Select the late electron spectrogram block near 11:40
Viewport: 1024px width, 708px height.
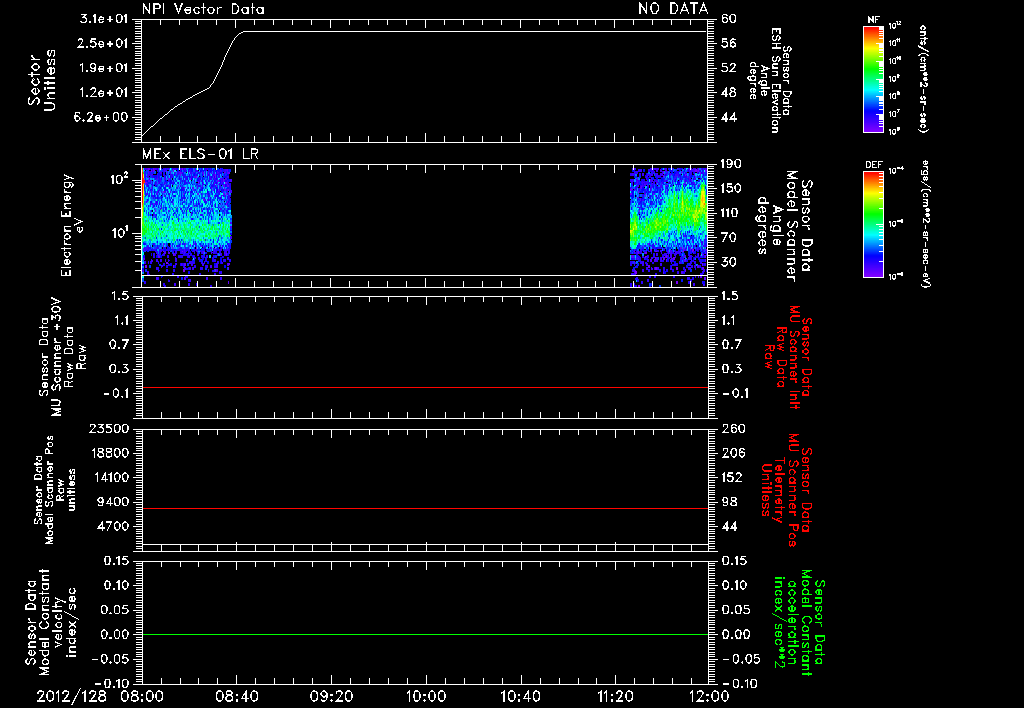click(x=669, y=226)
